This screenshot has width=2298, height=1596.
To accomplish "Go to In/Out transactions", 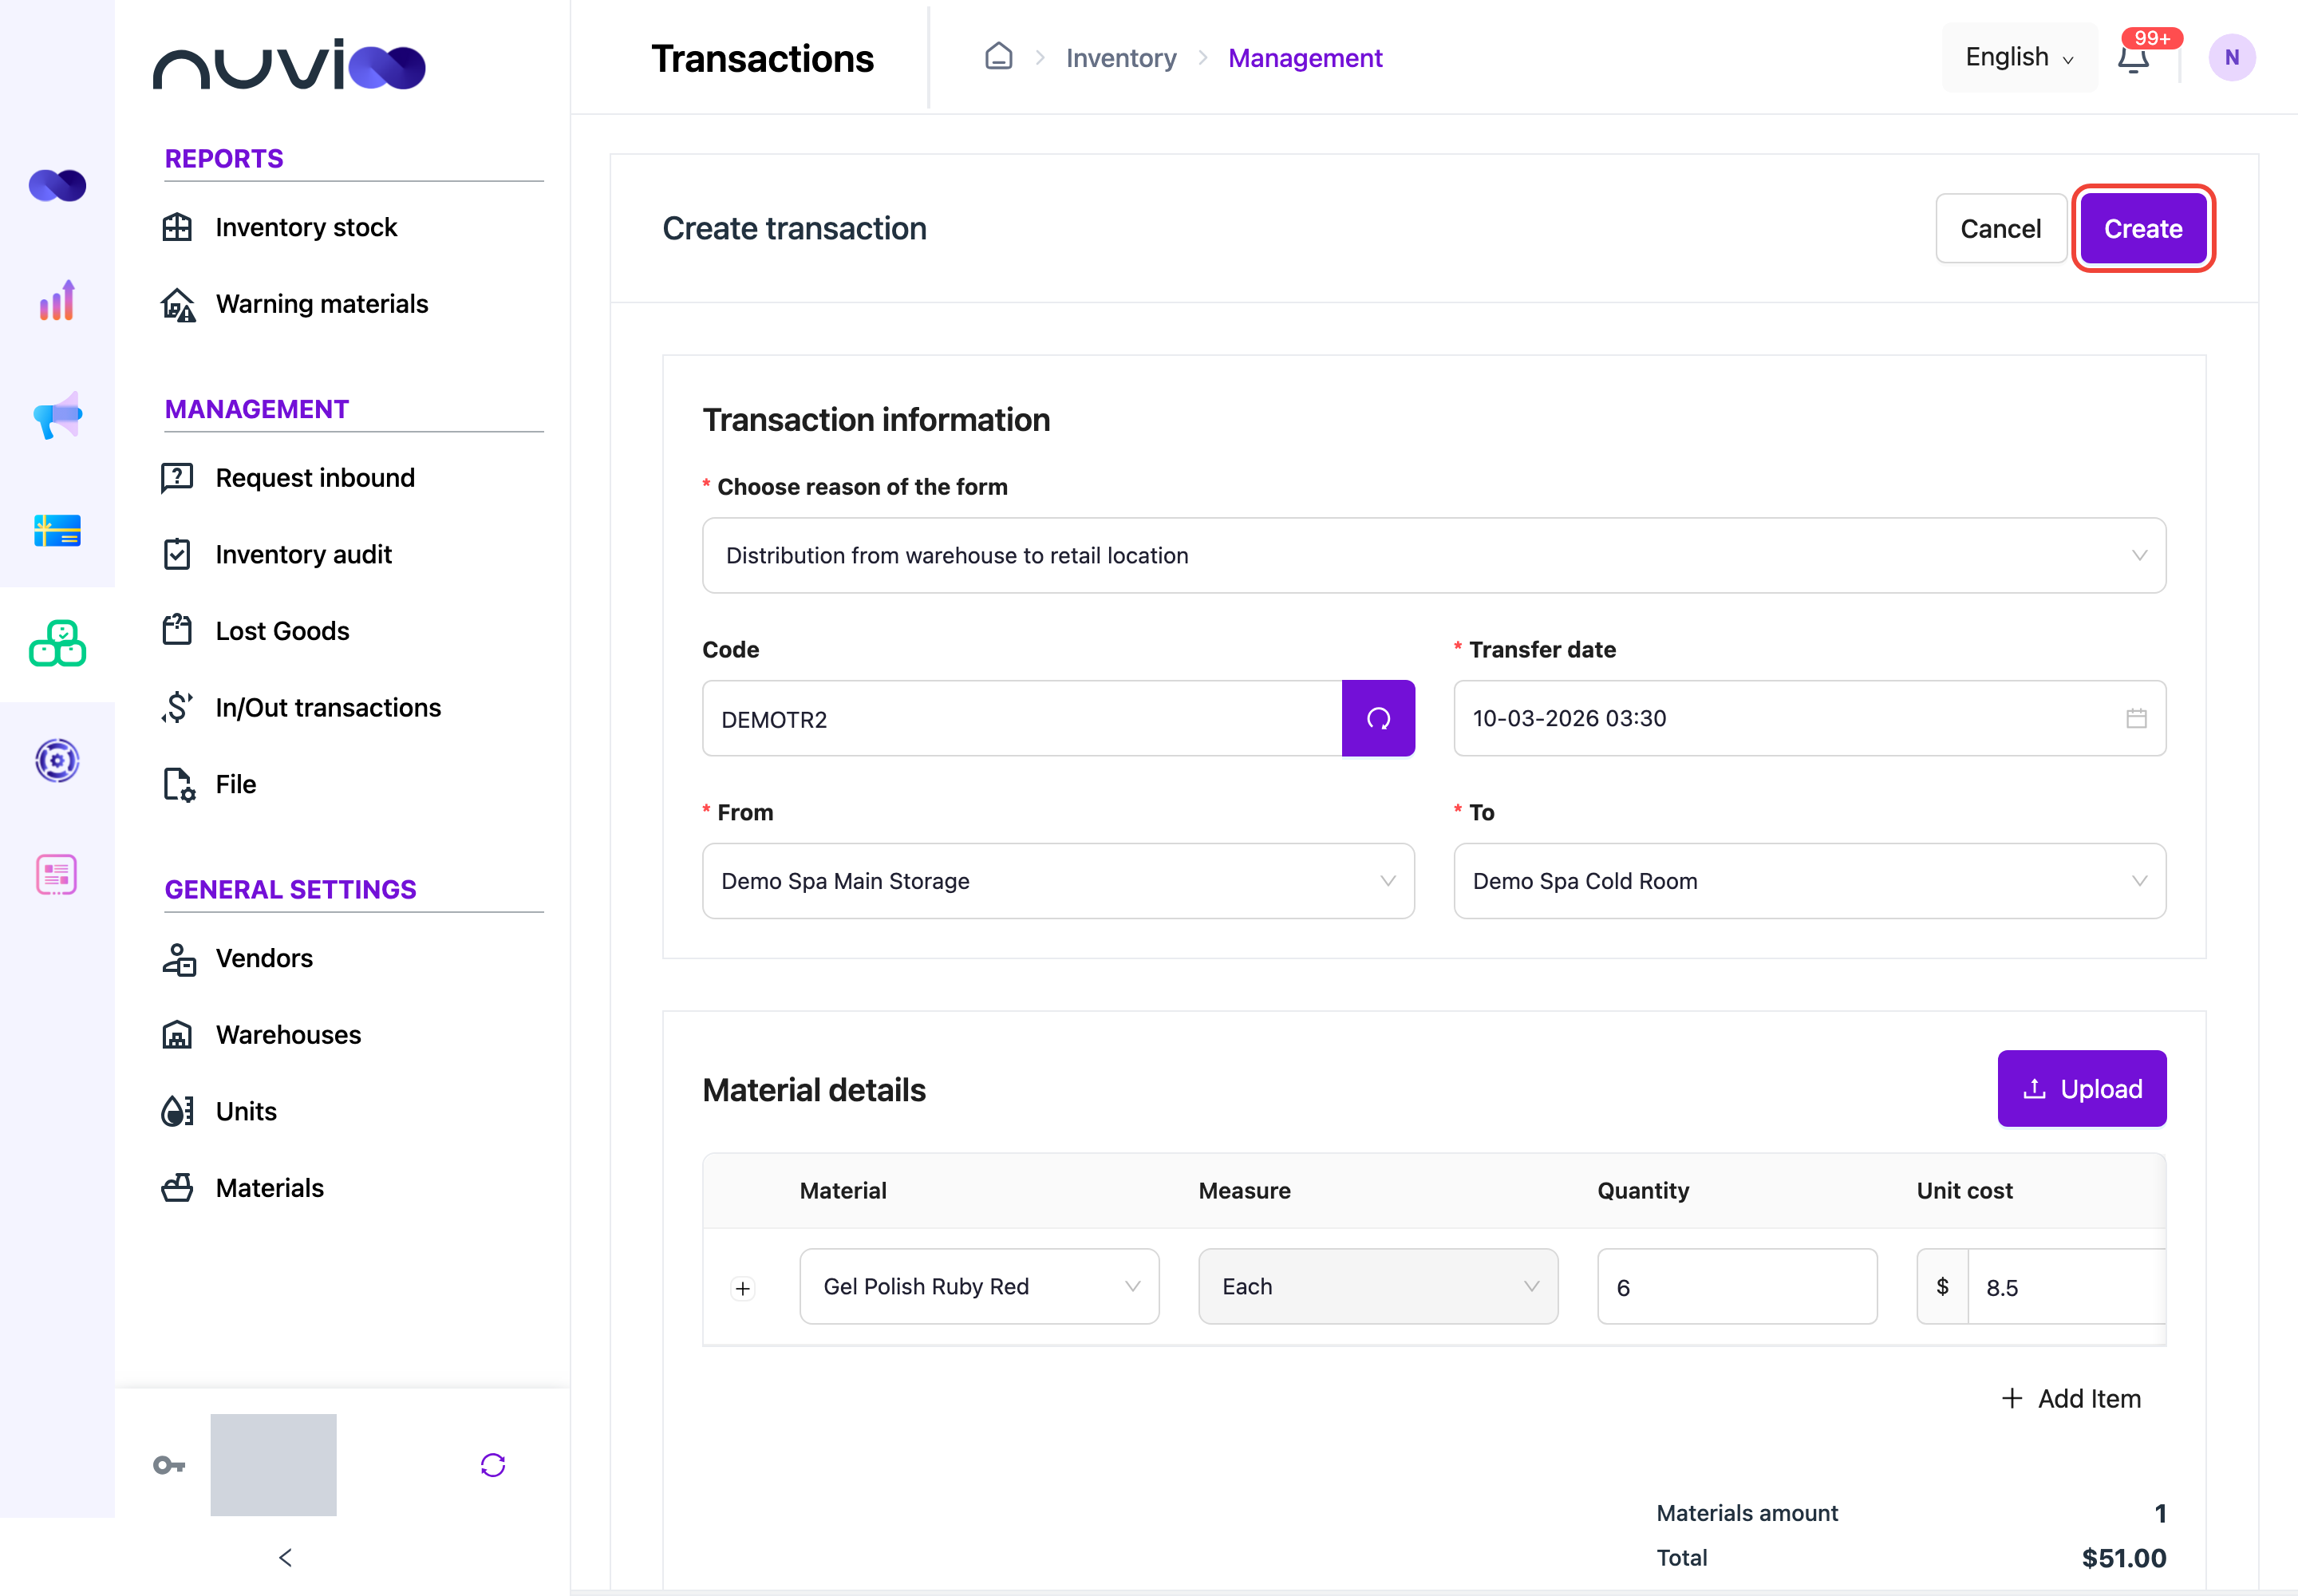I will pyautogui.click(x=328, y=707).
